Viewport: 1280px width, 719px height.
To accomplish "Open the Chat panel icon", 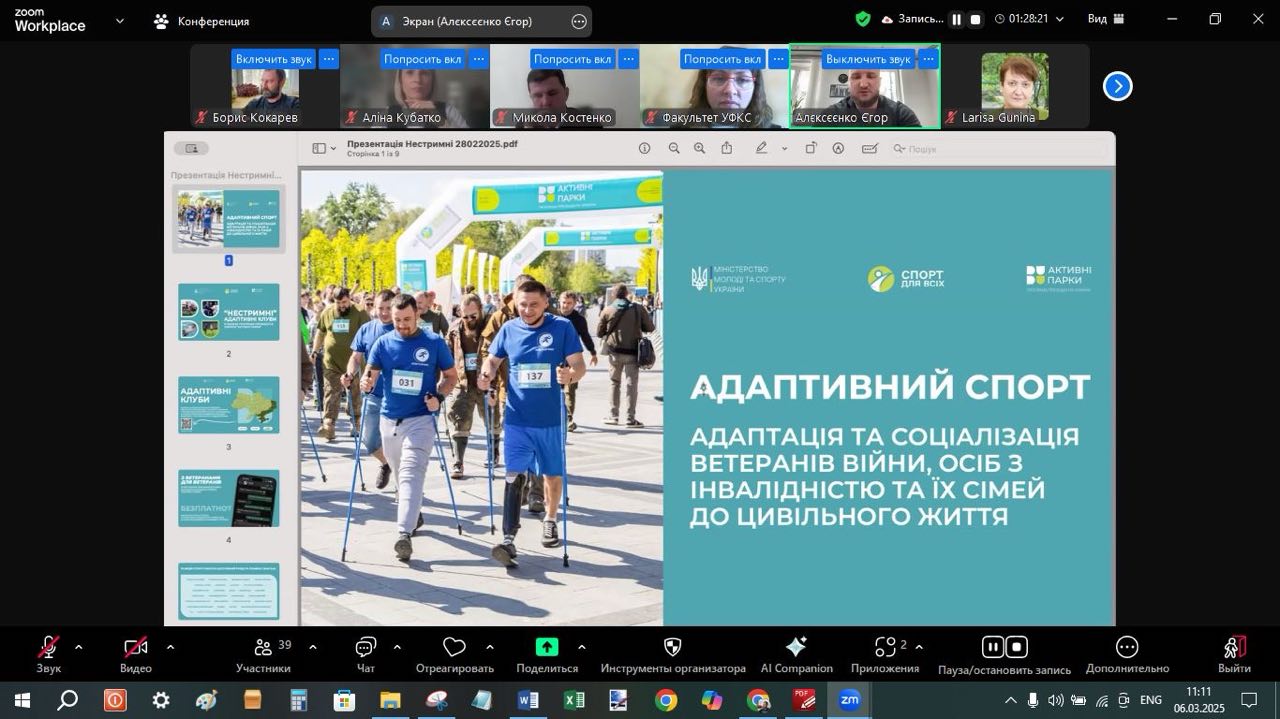I will coord(365,647).
